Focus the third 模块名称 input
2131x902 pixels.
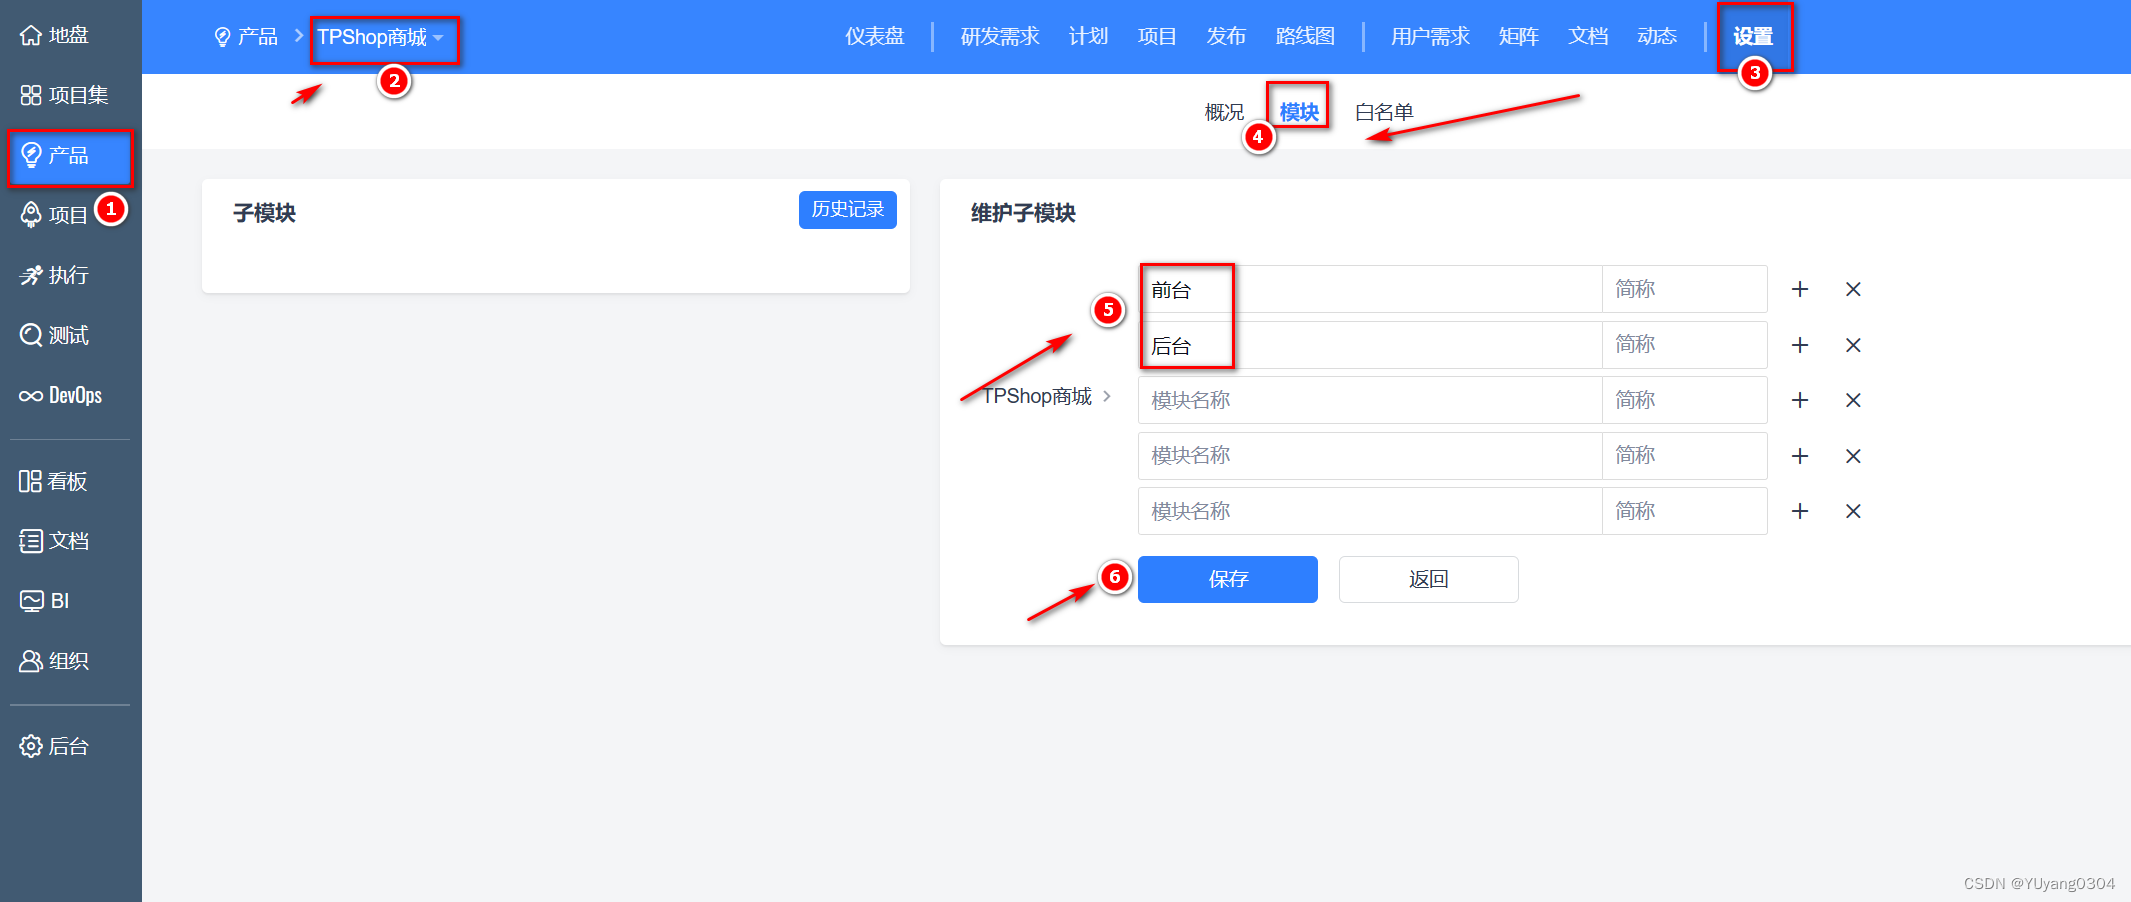1370,401
